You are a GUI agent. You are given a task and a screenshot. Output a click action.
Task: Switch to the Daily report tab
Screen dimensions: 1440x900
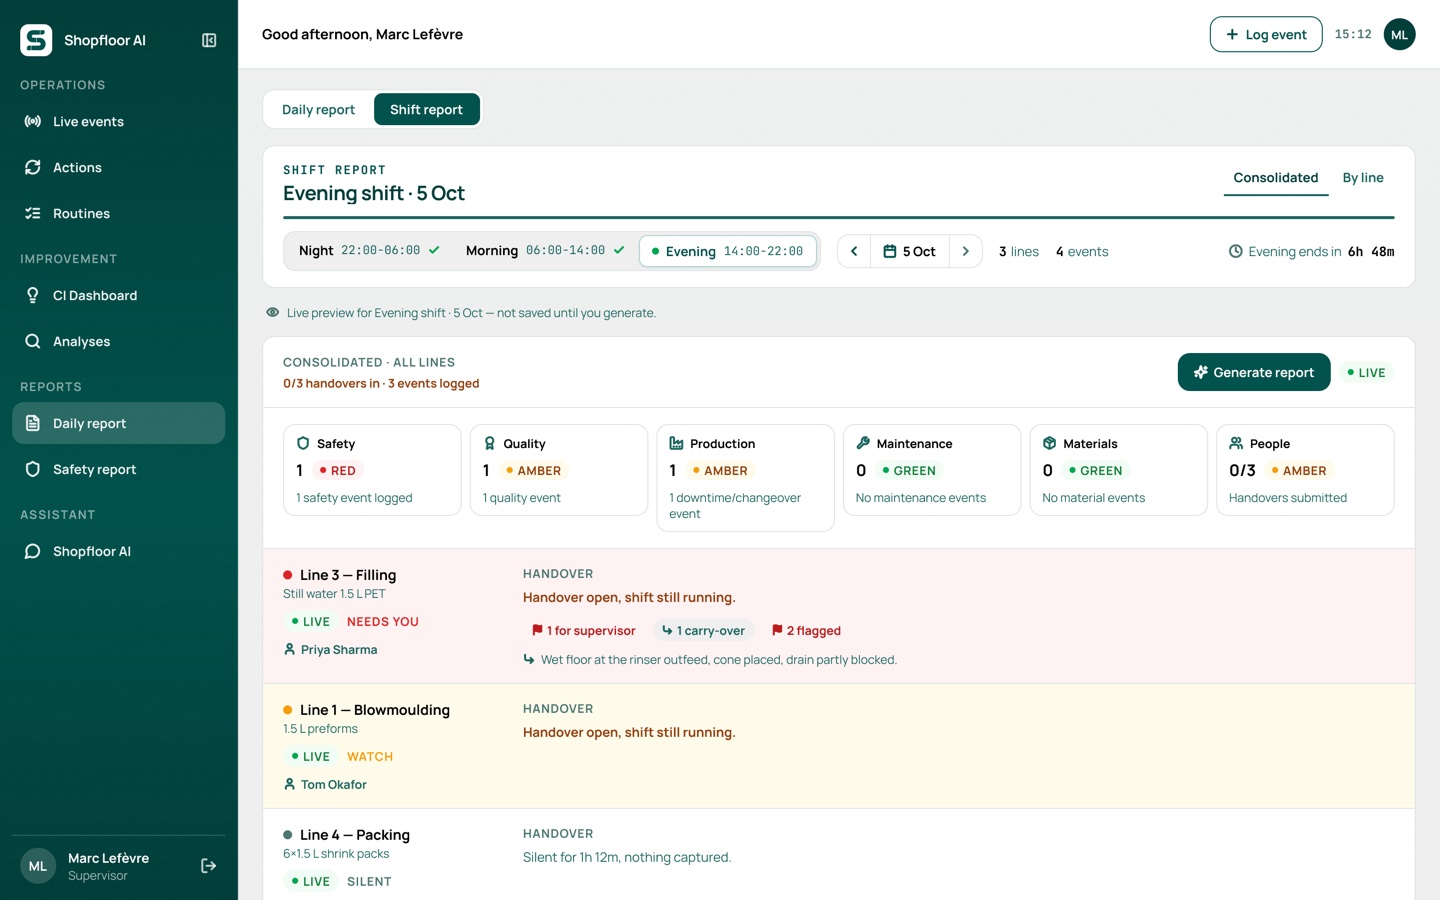[318, 110]
